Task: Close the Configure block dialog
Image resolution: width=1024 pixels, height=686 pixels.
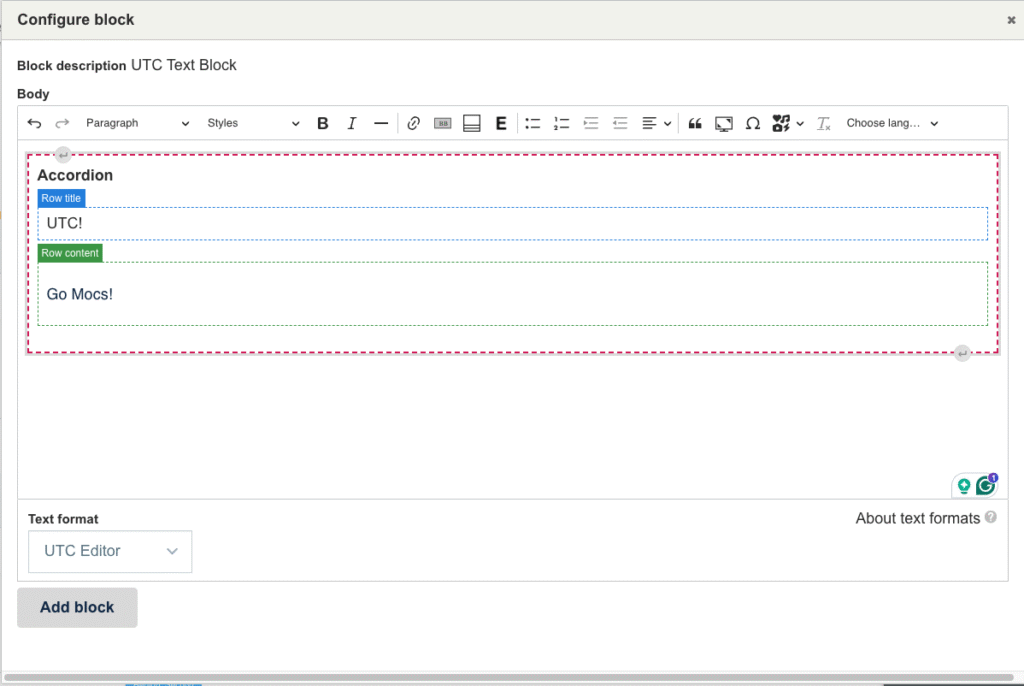Action: pyautogui.click(x=1011, y=20)
